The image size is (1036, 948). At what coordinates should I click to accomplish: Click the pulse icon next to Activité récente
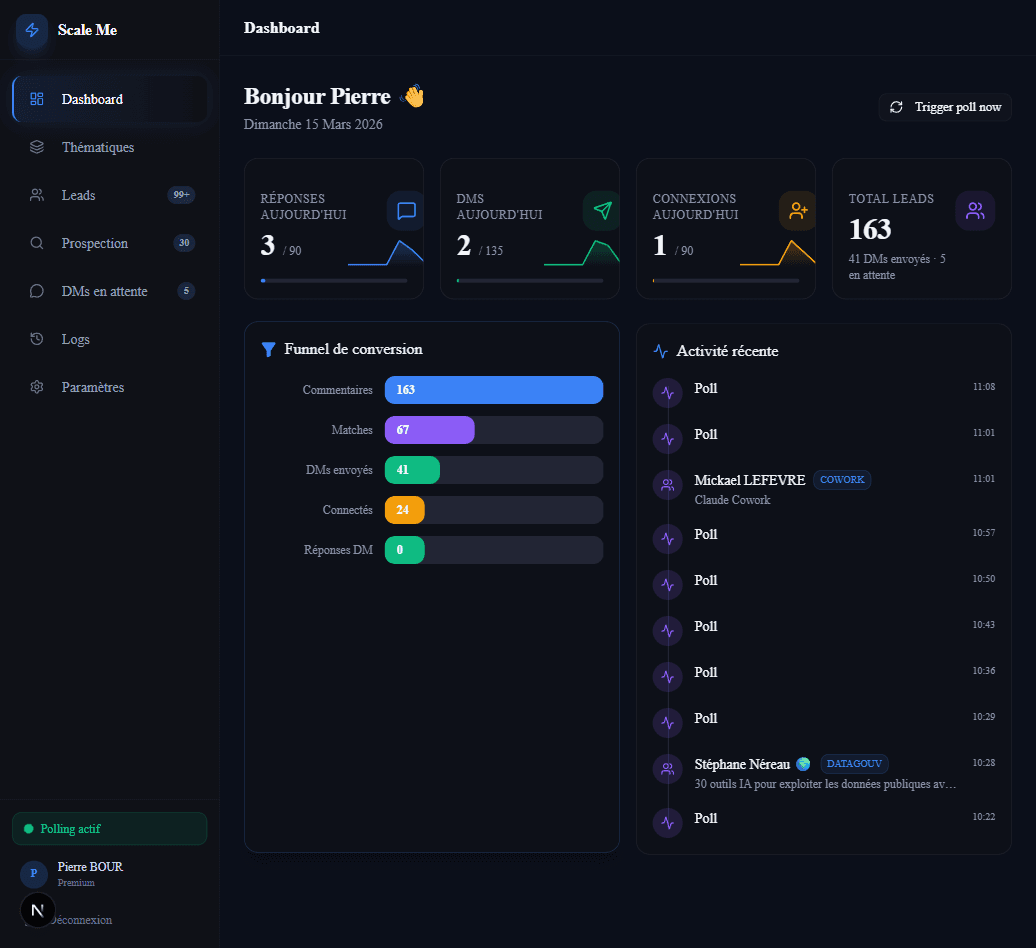coord(659,350)
